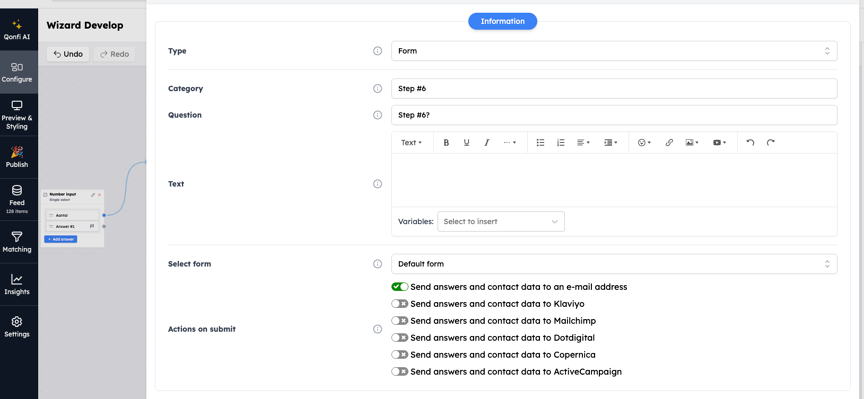Click inside the Text editor body area

(x=614, y=180)
